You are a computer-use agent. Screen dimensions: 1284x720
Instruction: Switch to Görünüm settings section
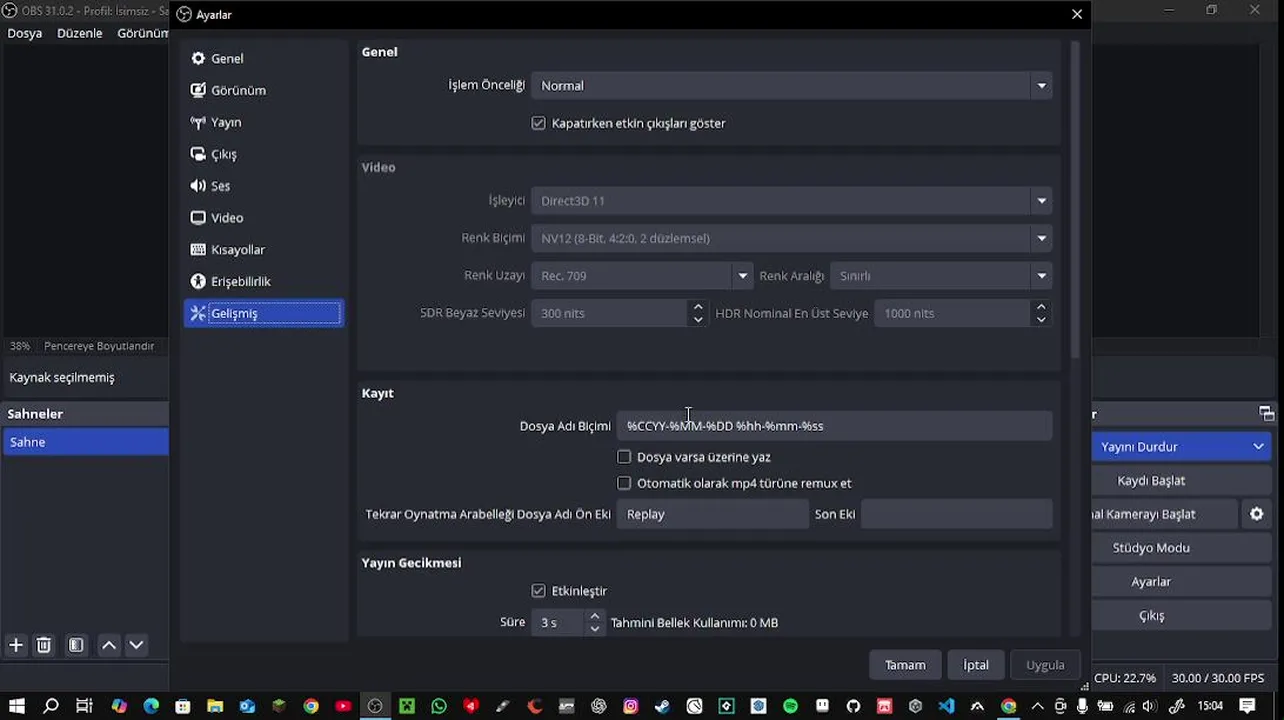tap(264, 90)
